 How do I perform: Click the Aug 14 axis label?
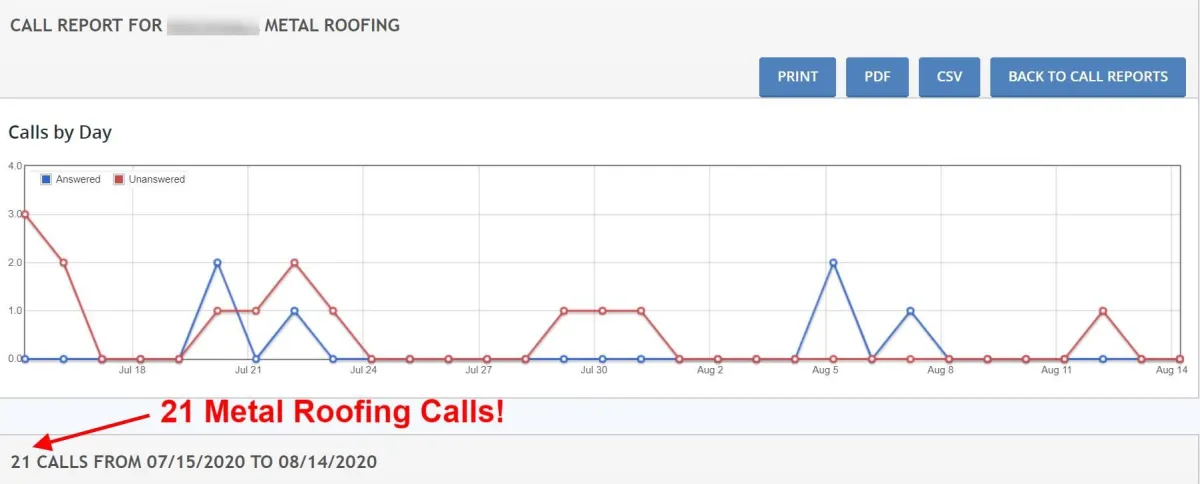[x=1172, y=370]
